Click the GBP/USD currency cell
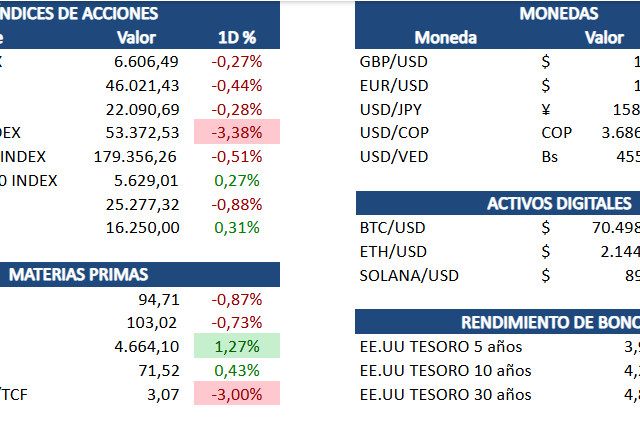This screenshot has height=424, width=640. (394, 61)
